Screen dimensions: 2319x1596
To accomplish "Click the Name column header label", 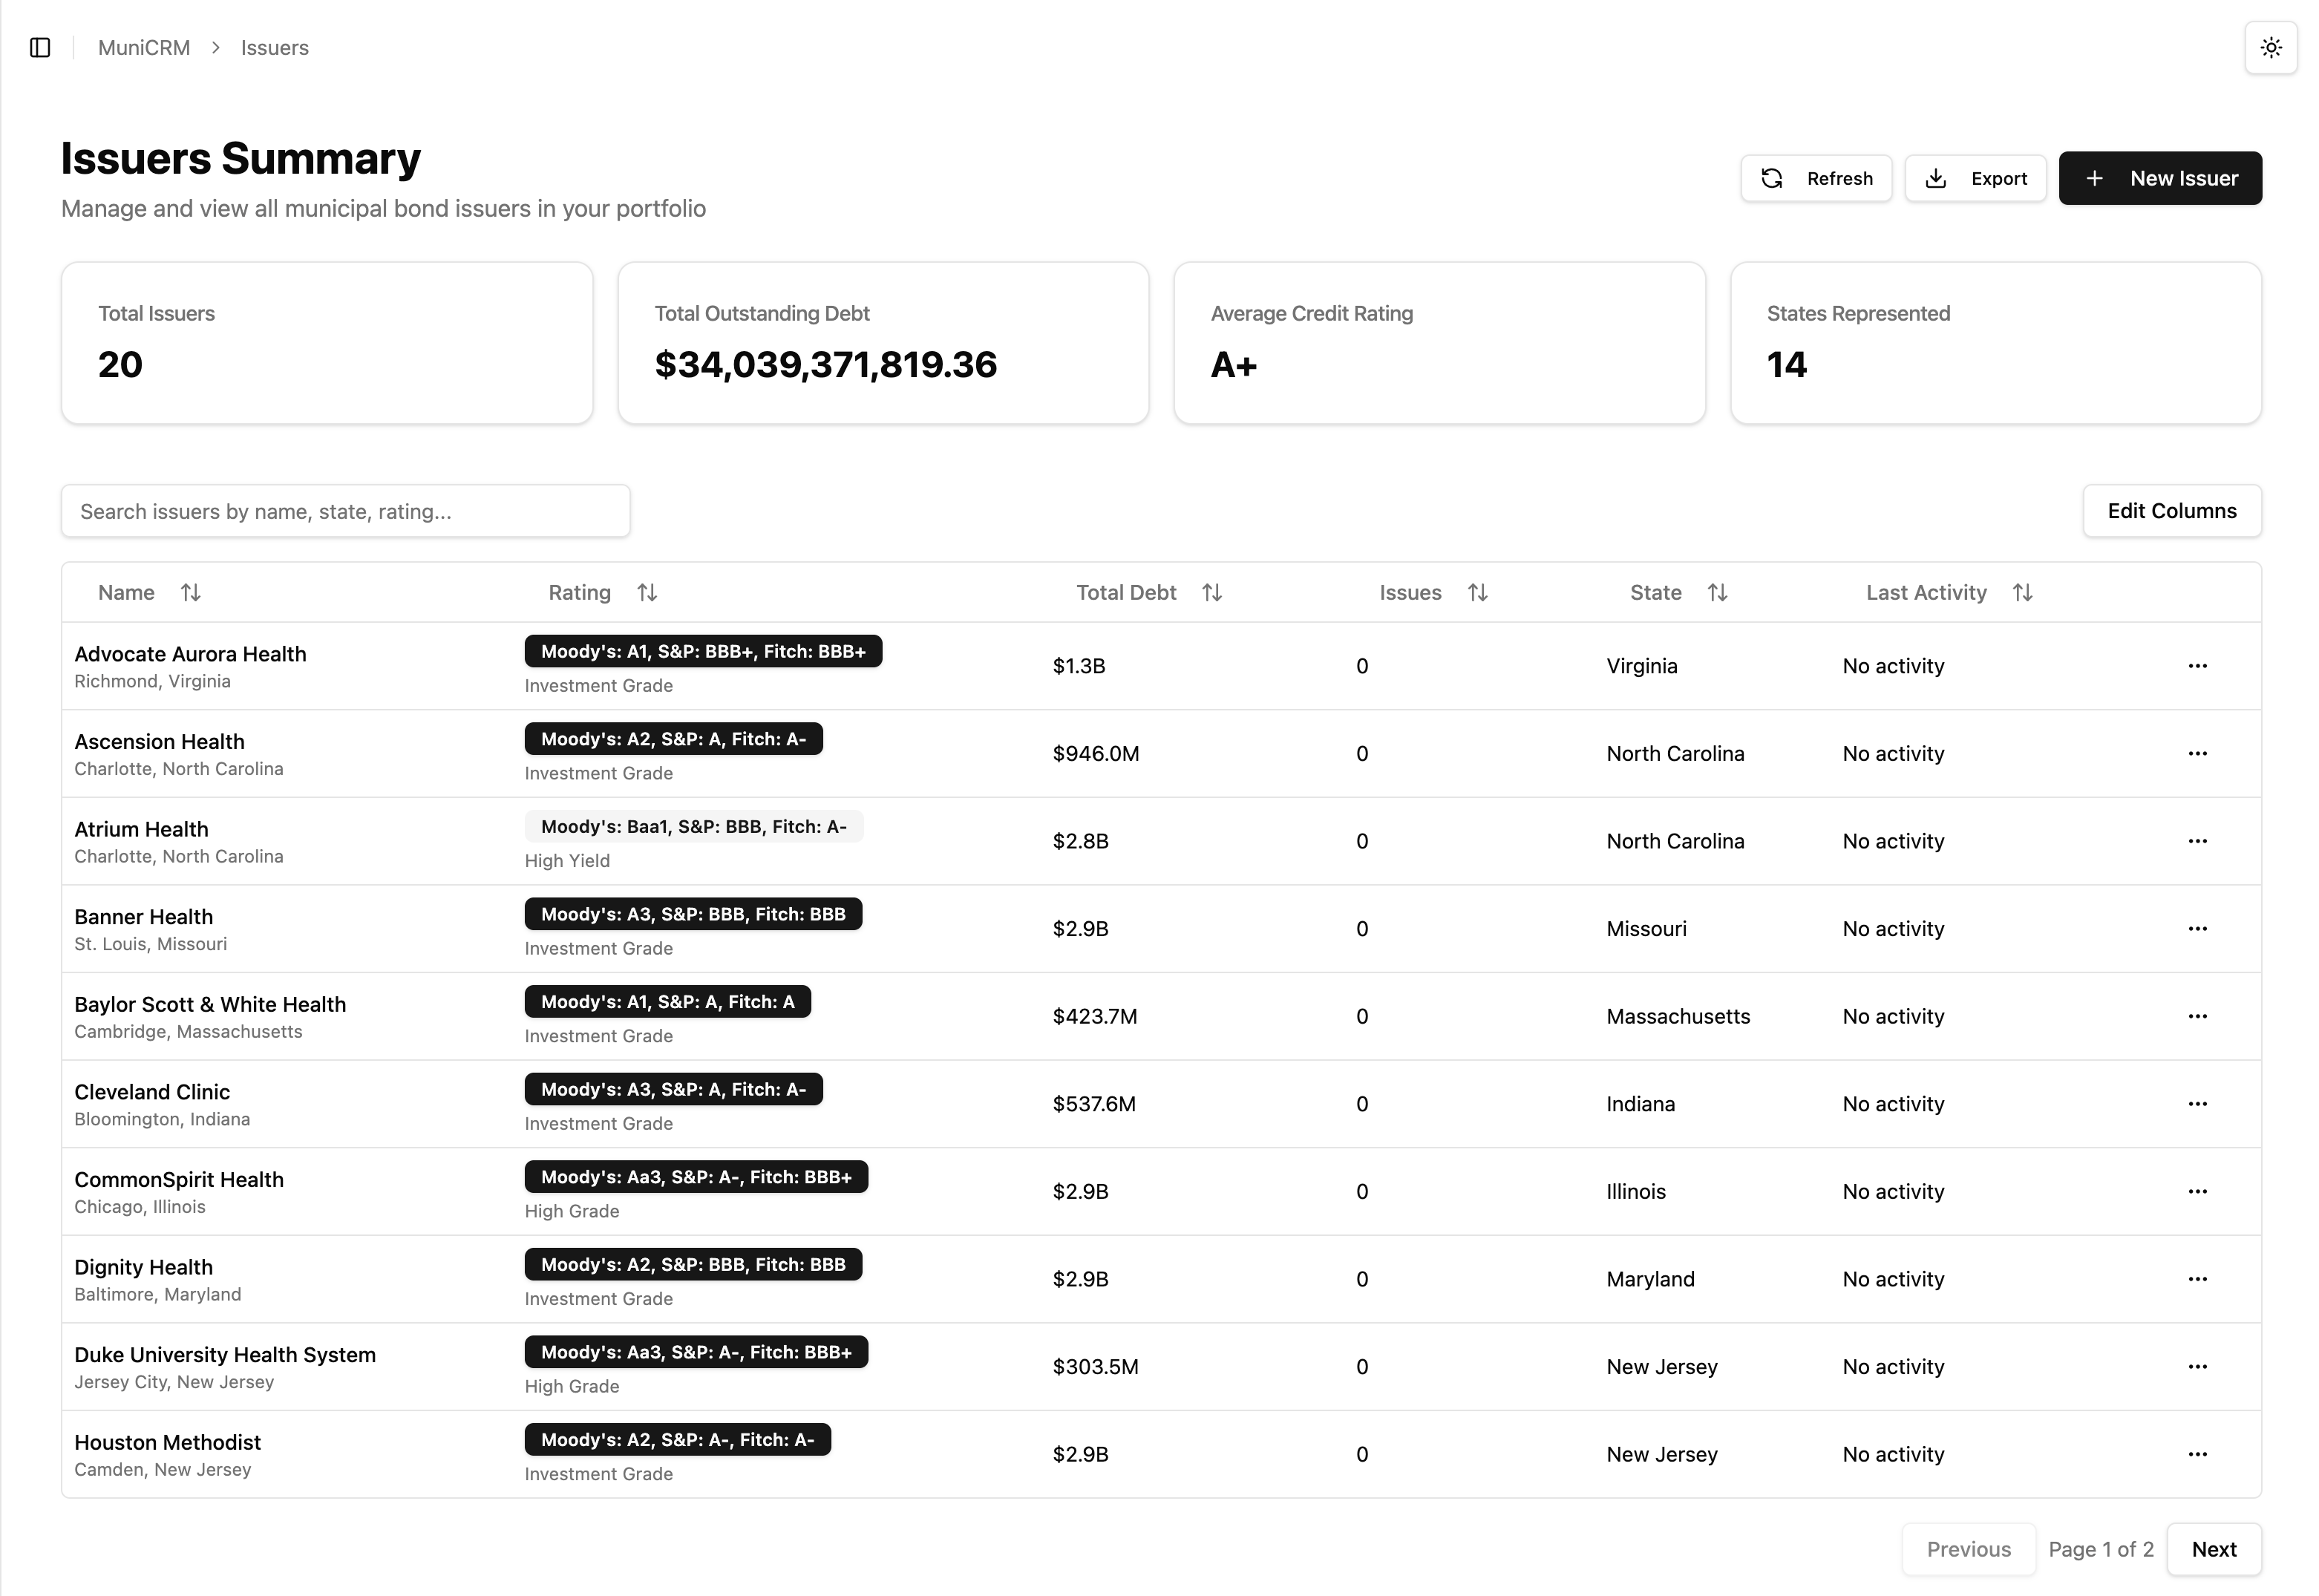I will point(126,593).
